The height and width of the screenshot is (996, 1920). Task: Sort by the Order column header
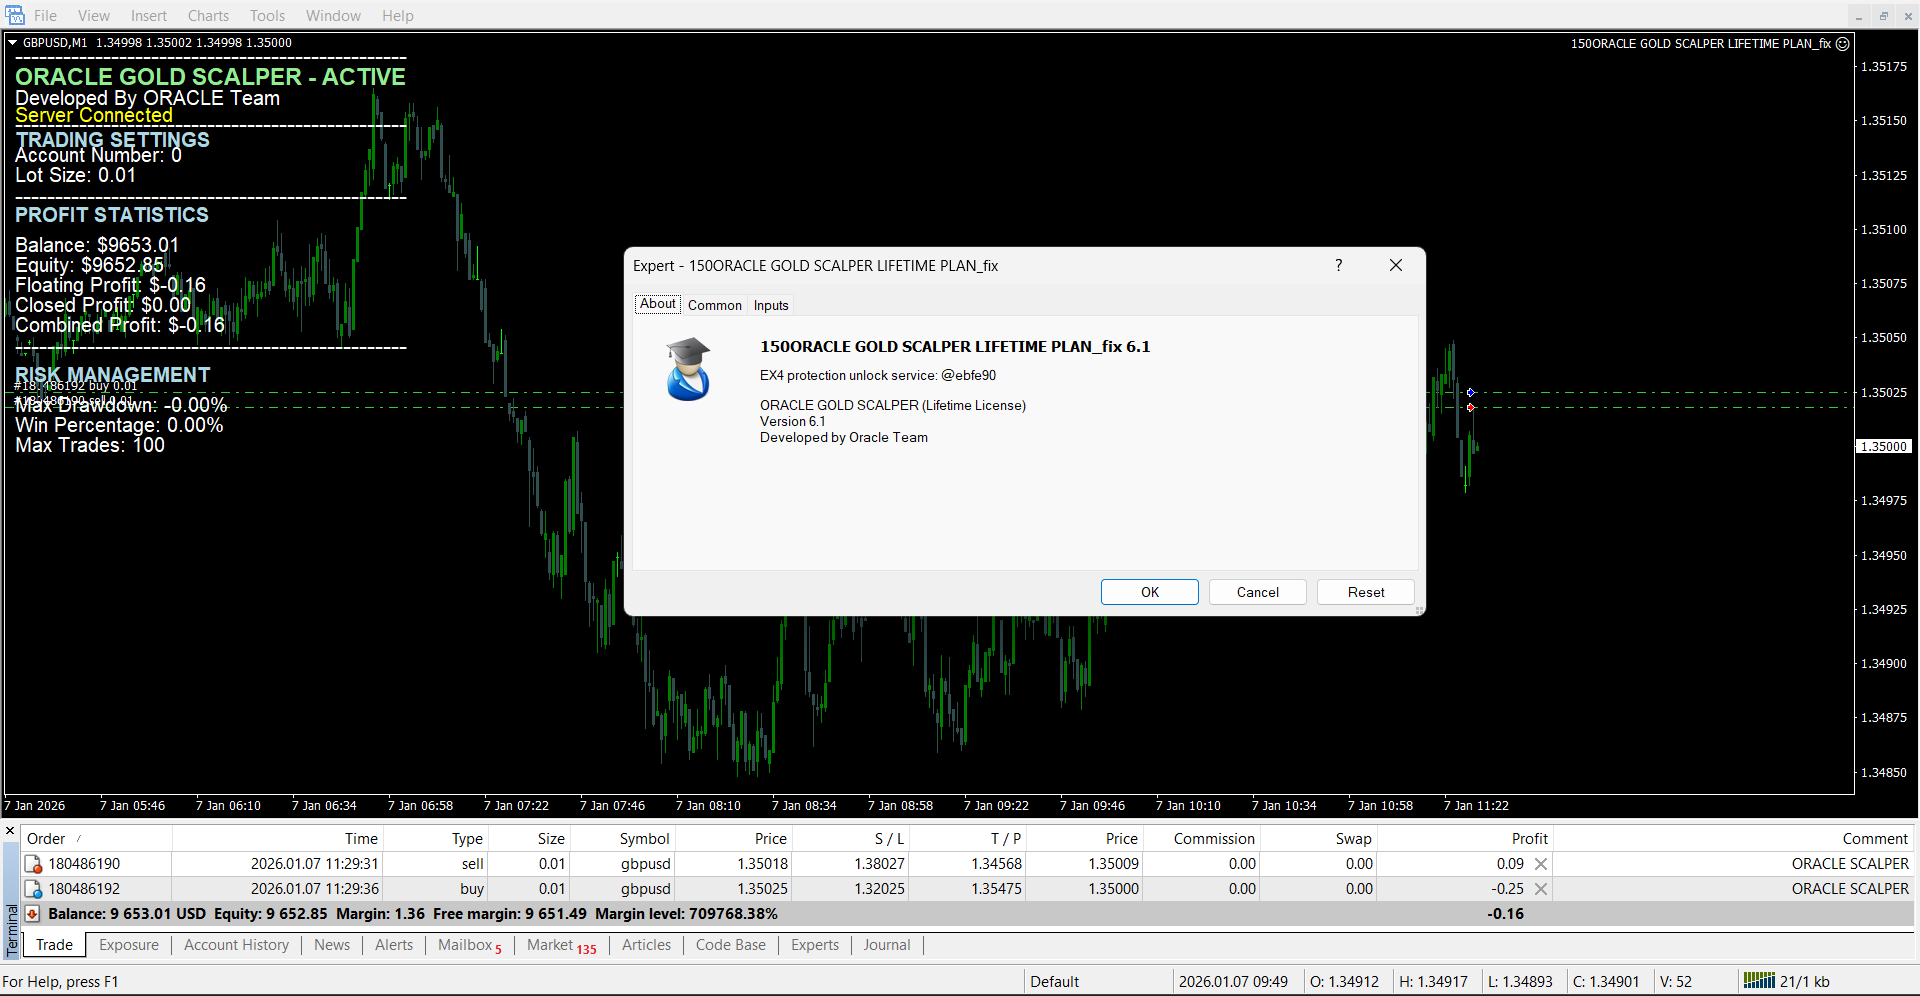[46, 839]
